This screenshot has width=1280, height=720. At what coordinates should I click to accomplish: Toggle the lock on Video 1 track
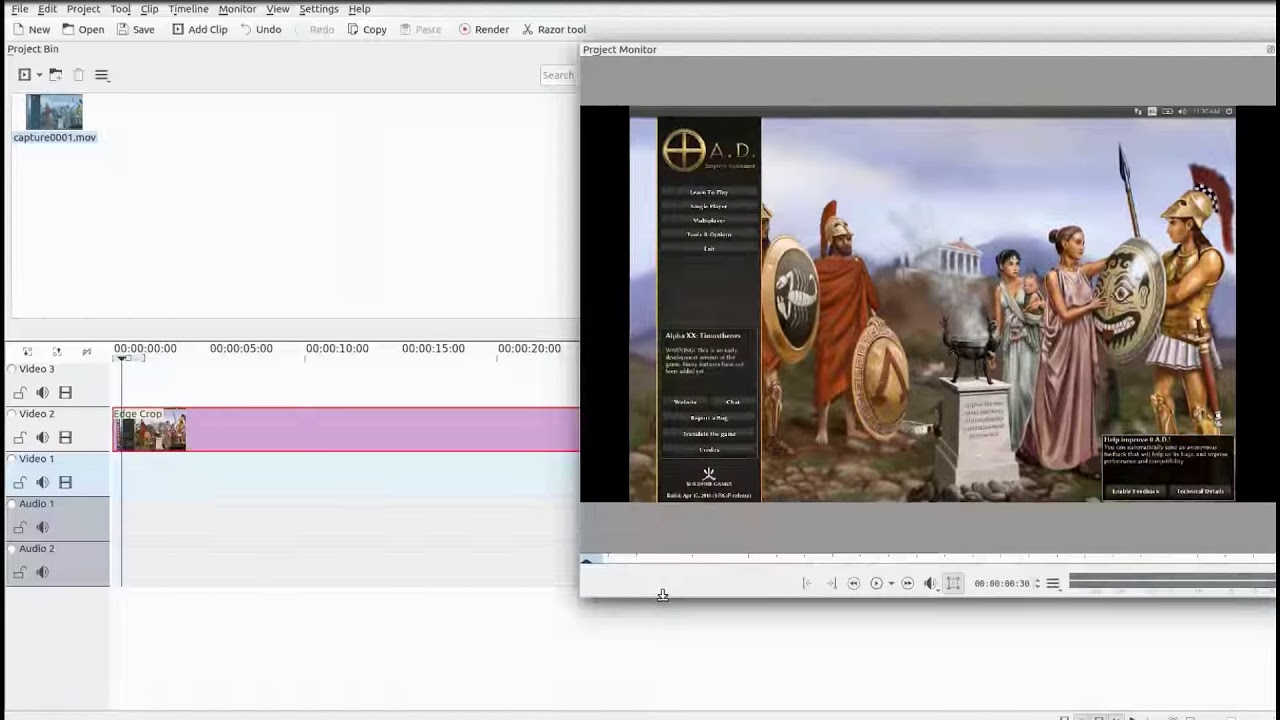click(20, 483)
